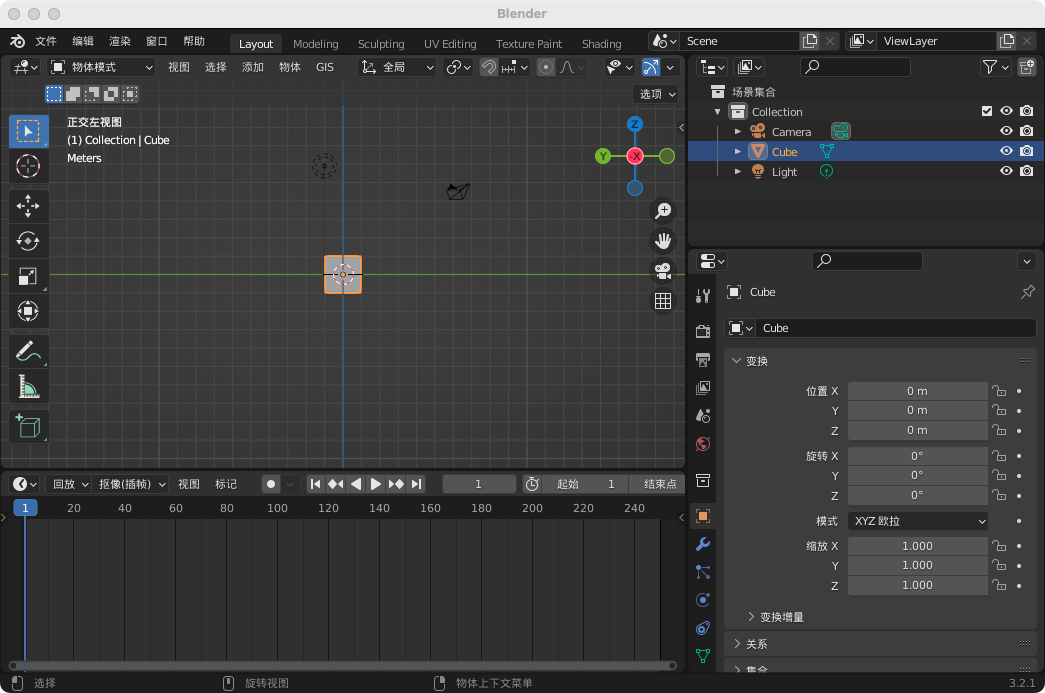Open the Physics properties tab
Image resolution: width=1045 pixels, height=693 pixels.
(702, 600)
